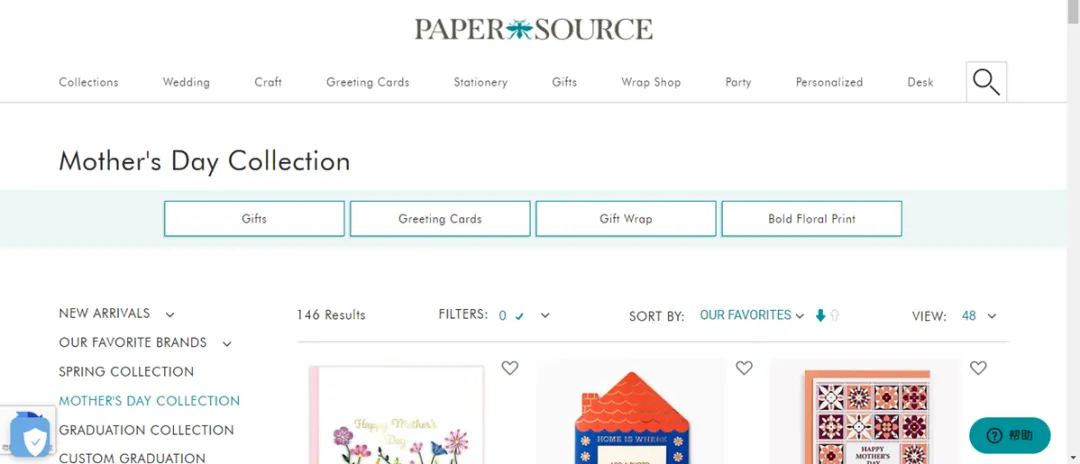
Task: Favorite the first floral Mother's Day card
Action: [x=510, y=368]
